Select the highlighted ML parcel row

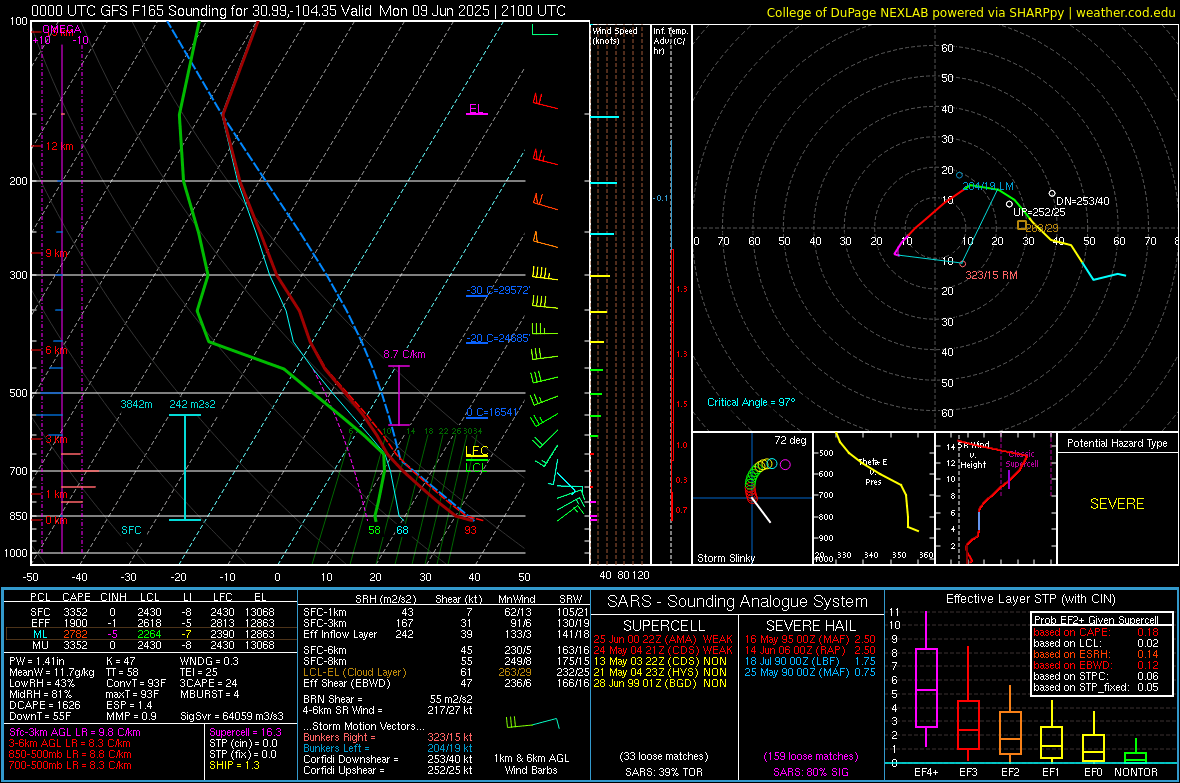[151, 634]
